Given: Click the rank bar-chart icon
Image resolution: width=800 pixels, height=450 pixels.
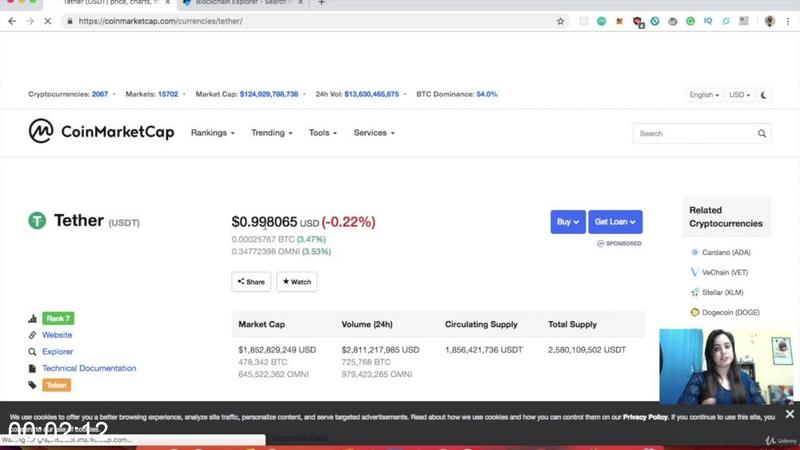Looking at the screenshot, I should tap(32, 318).
